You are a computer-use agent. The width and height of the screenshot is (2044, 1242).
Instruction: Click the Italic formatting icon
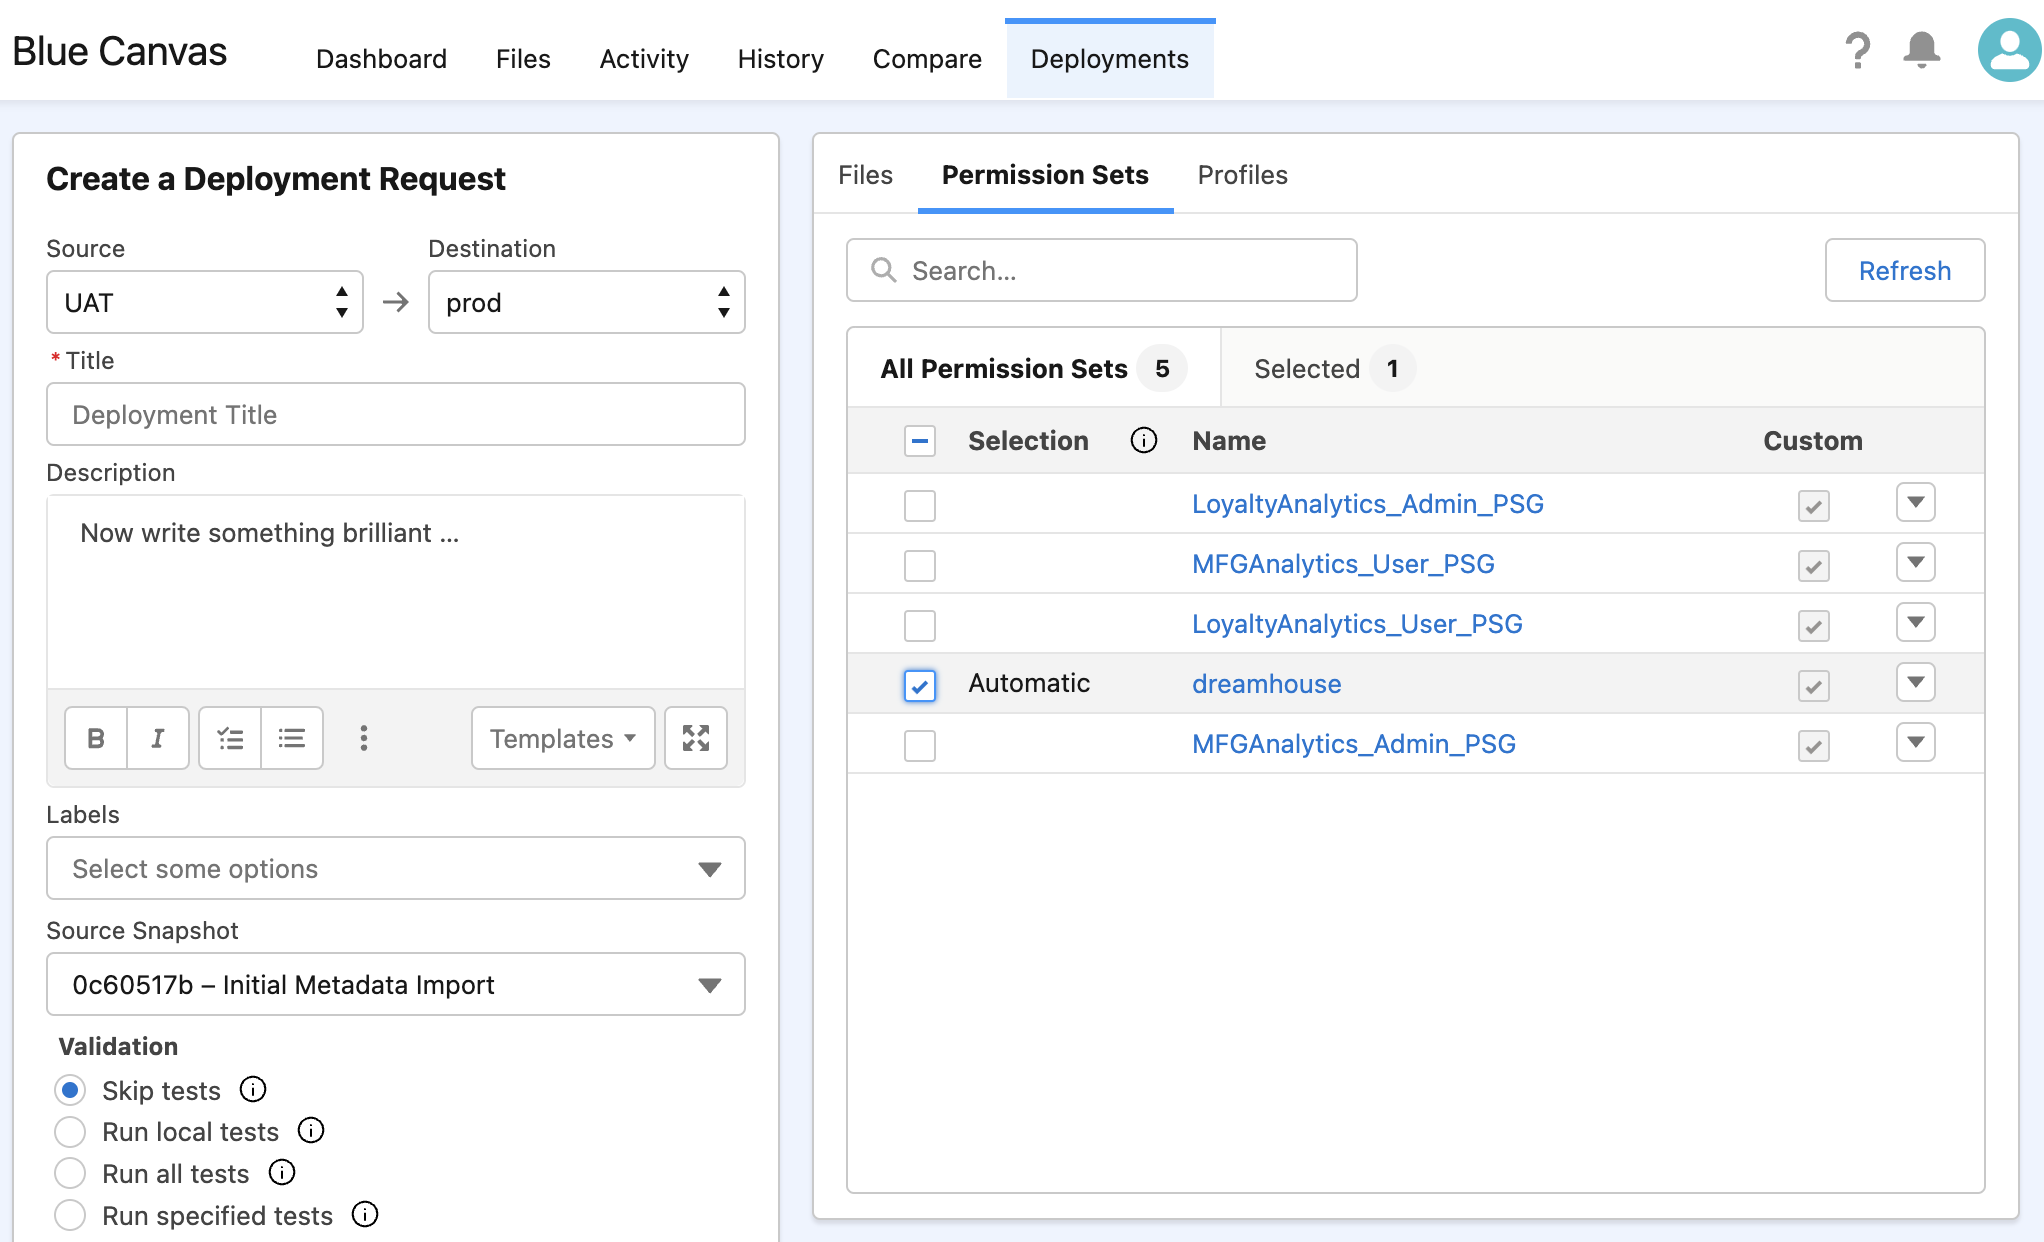pos(156,737)
